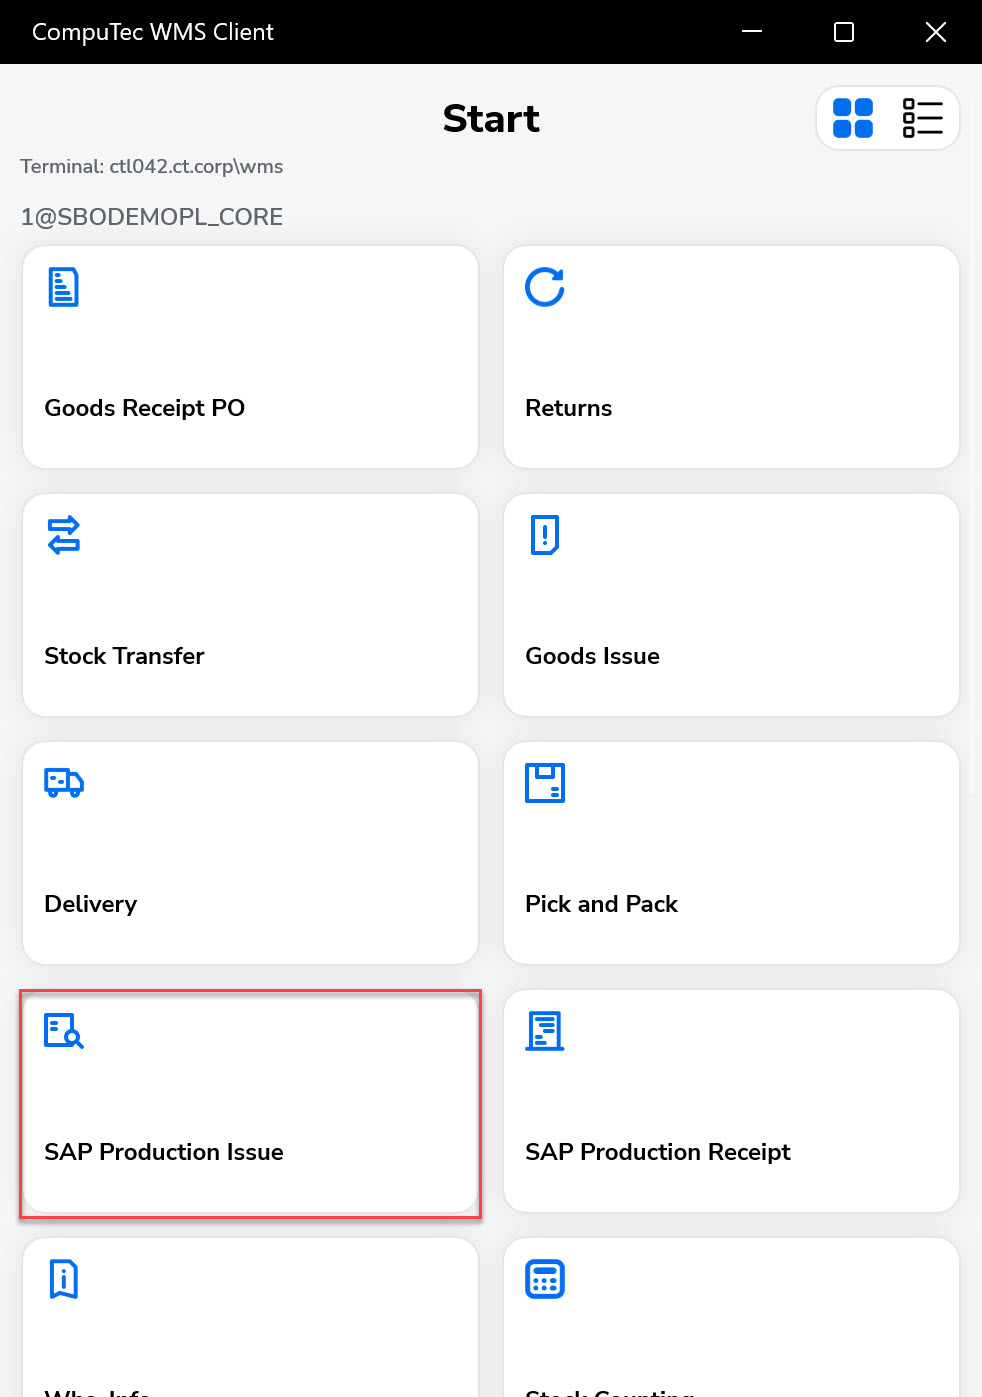Click the 1@SBODEMOPL_CORE session label
982x1397 pixels.
click(x=151, y=216)
